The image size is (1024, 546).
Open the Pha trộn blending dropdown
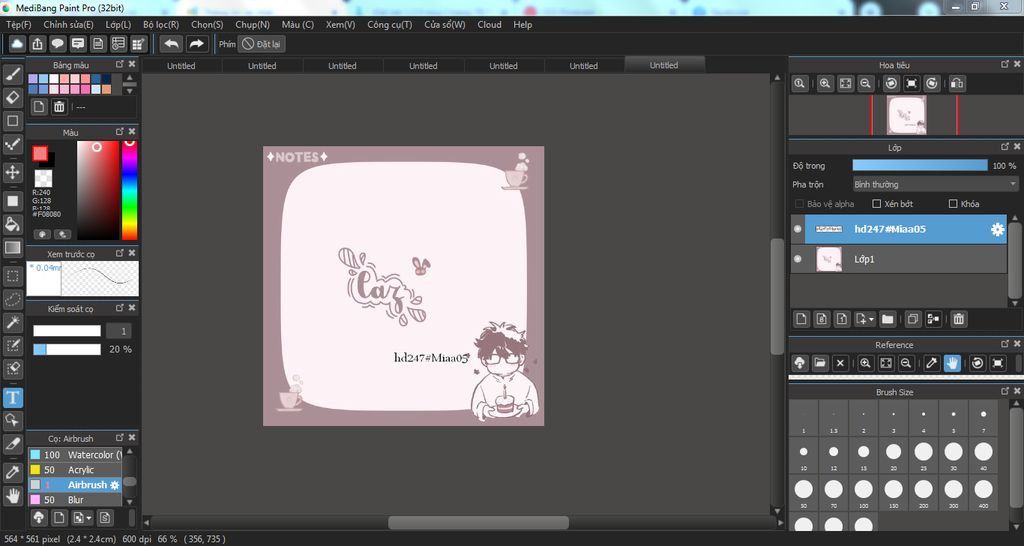pos(935,185)
